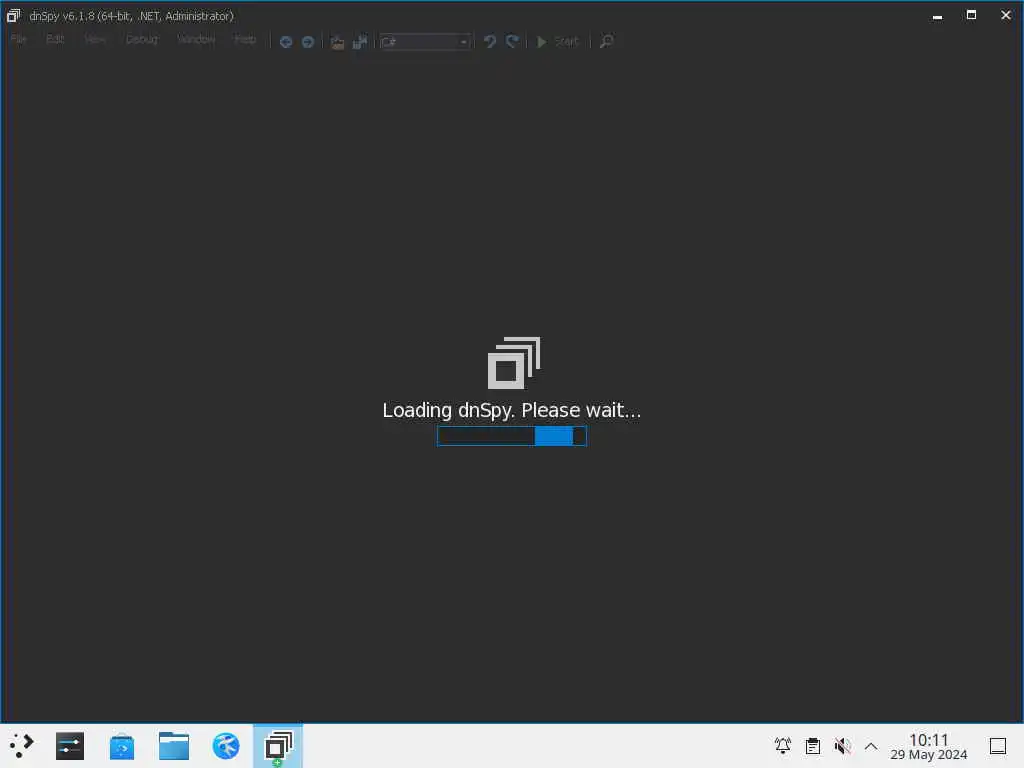Click the dnSpy logo on loading screen
This screenshot has width=1024, height=768.
point(514,363)
